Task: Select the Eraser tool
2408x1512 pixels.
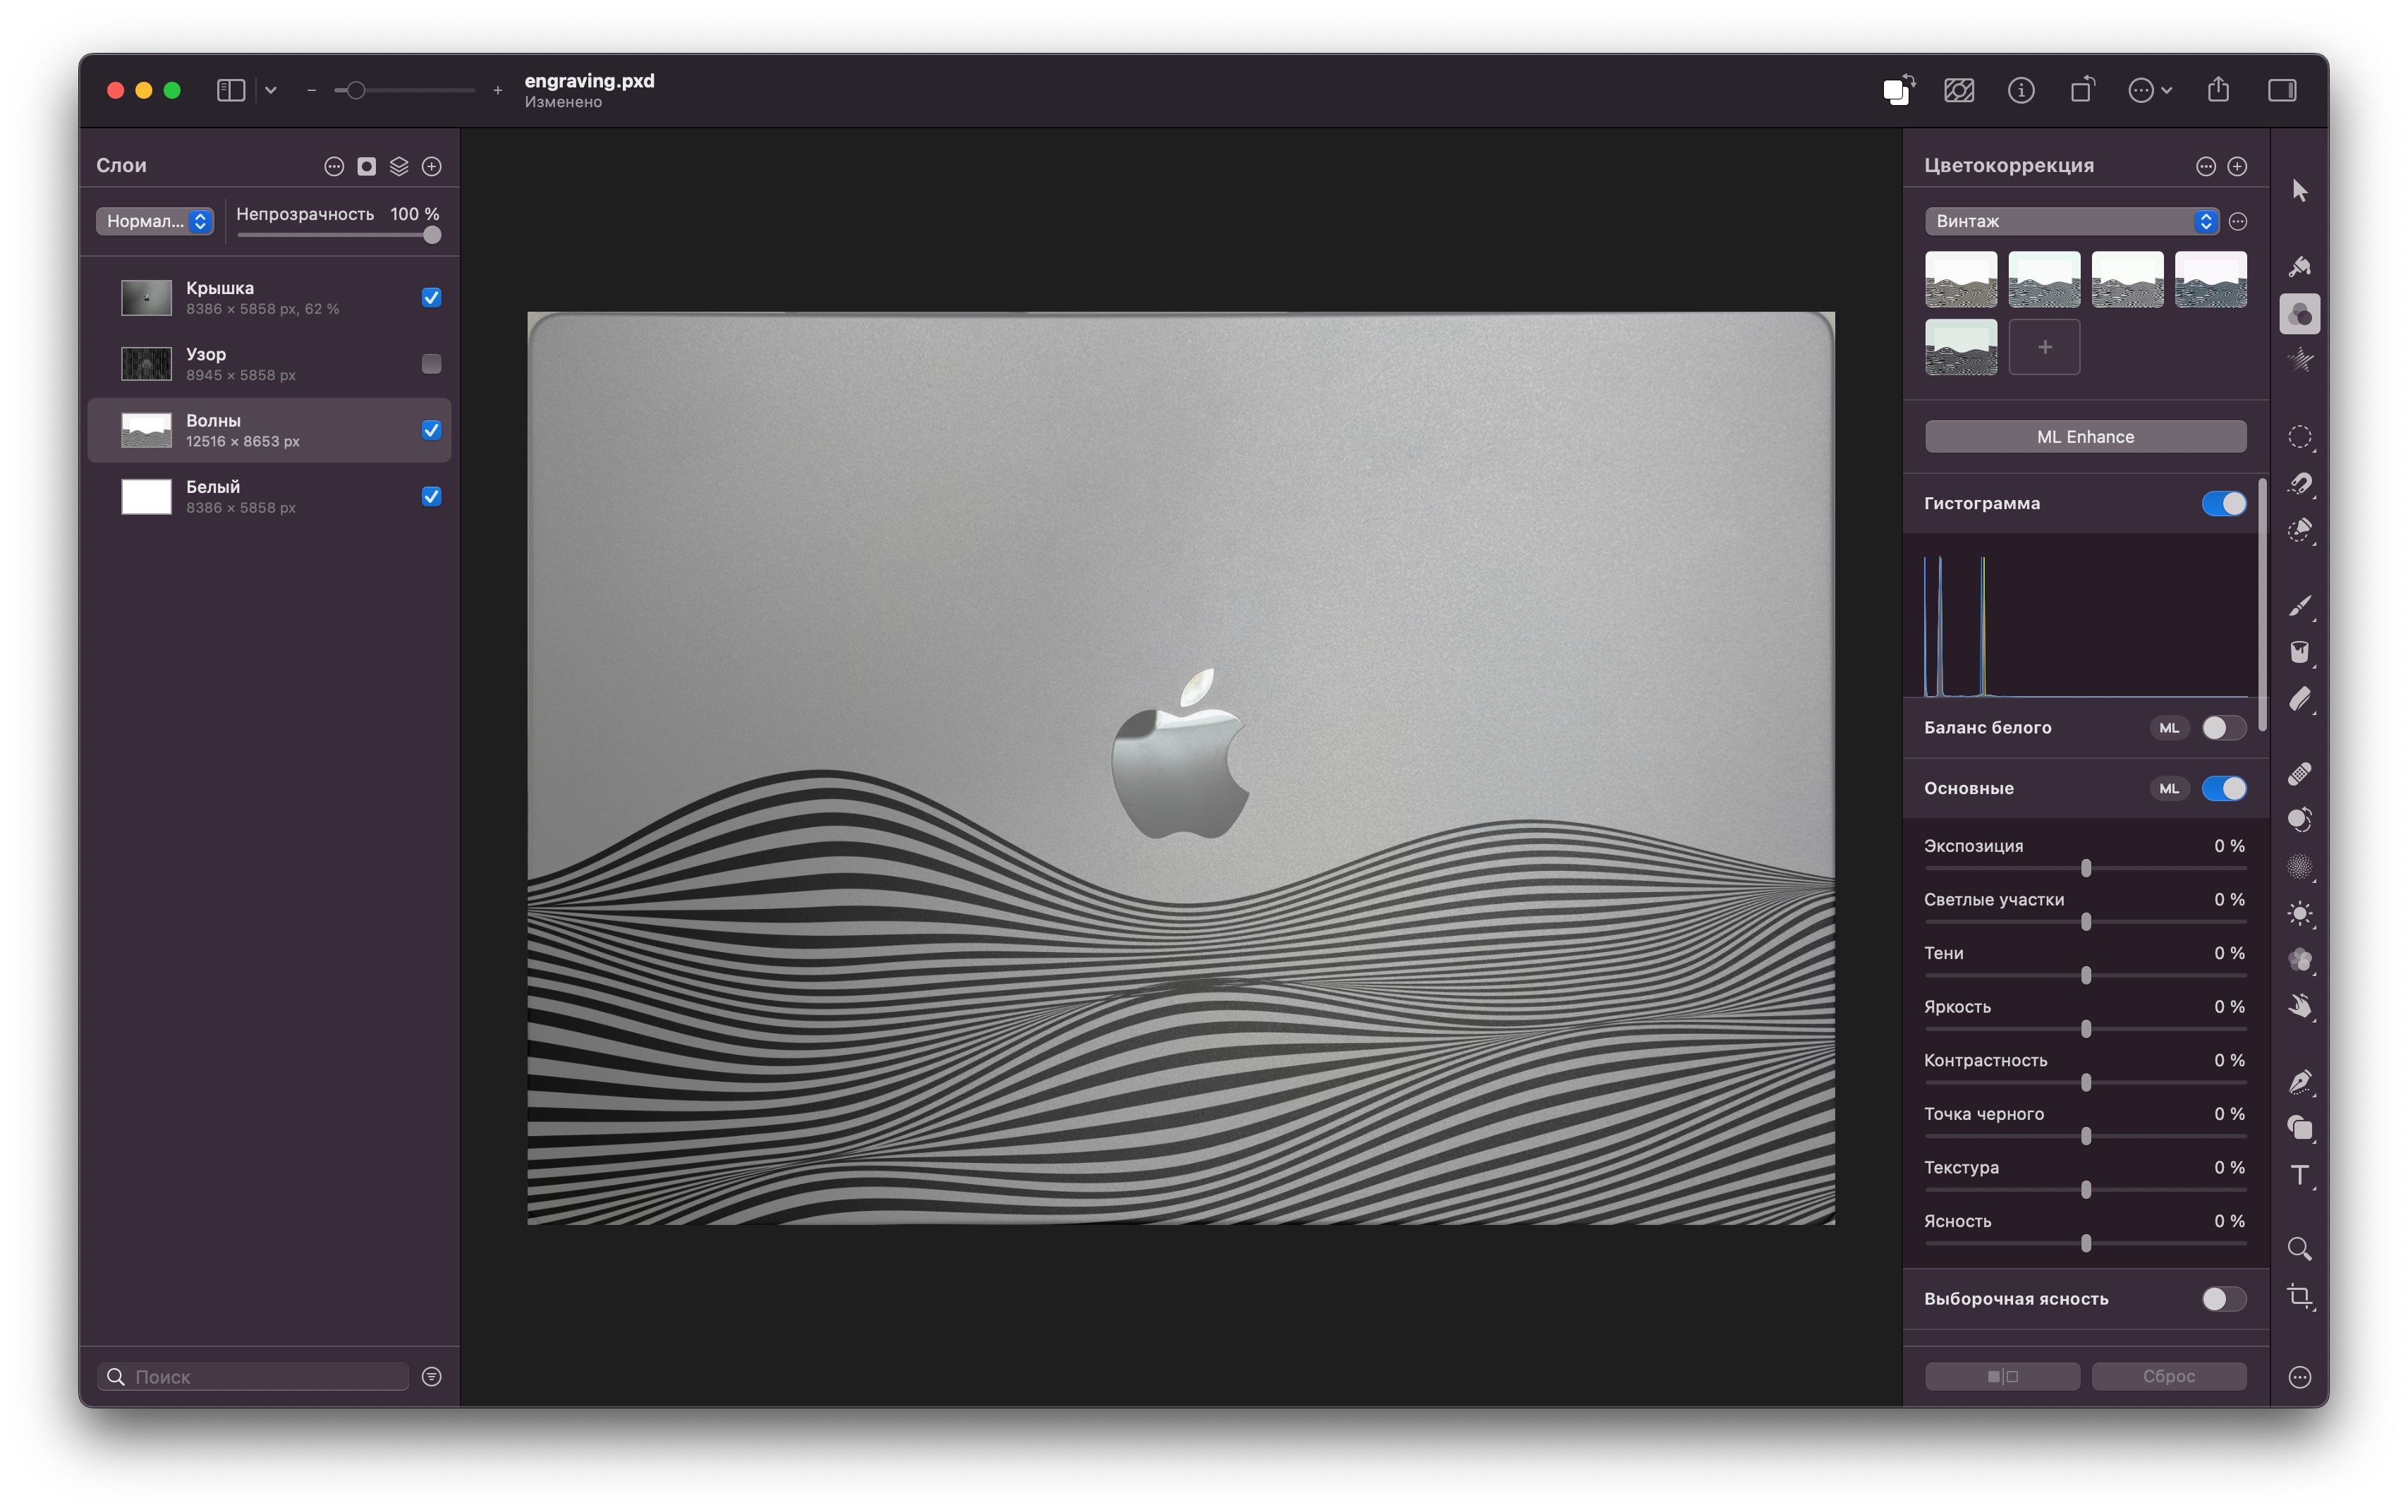Action: click(2299, 699)
